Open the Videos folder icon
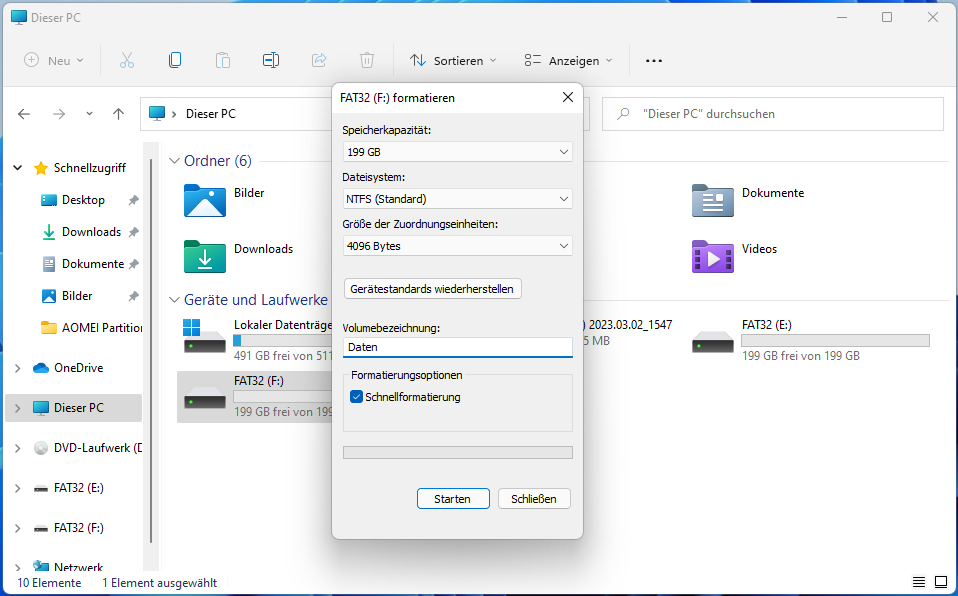 coord(712,256)
